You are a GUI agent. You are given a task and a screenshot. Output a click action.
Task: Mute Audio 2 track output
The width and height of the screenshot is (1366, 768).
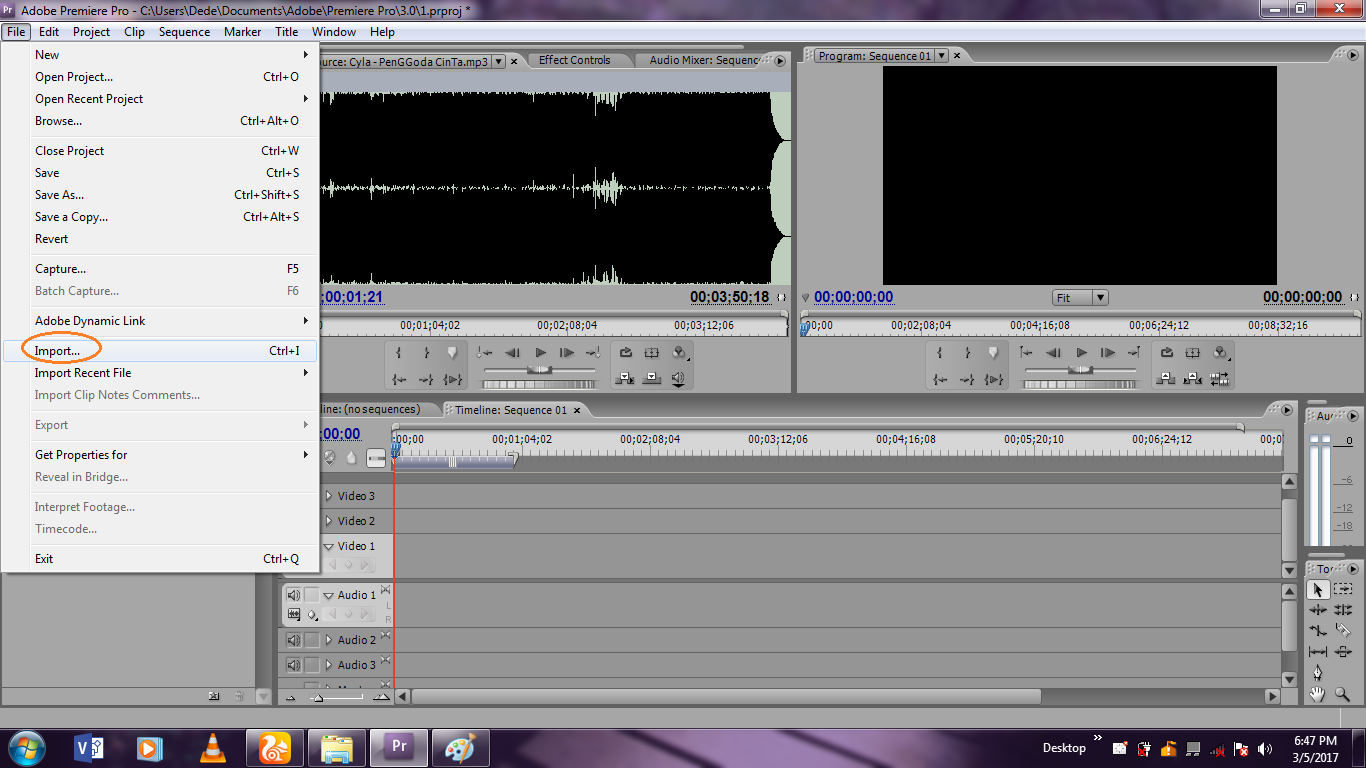point(294,640)
